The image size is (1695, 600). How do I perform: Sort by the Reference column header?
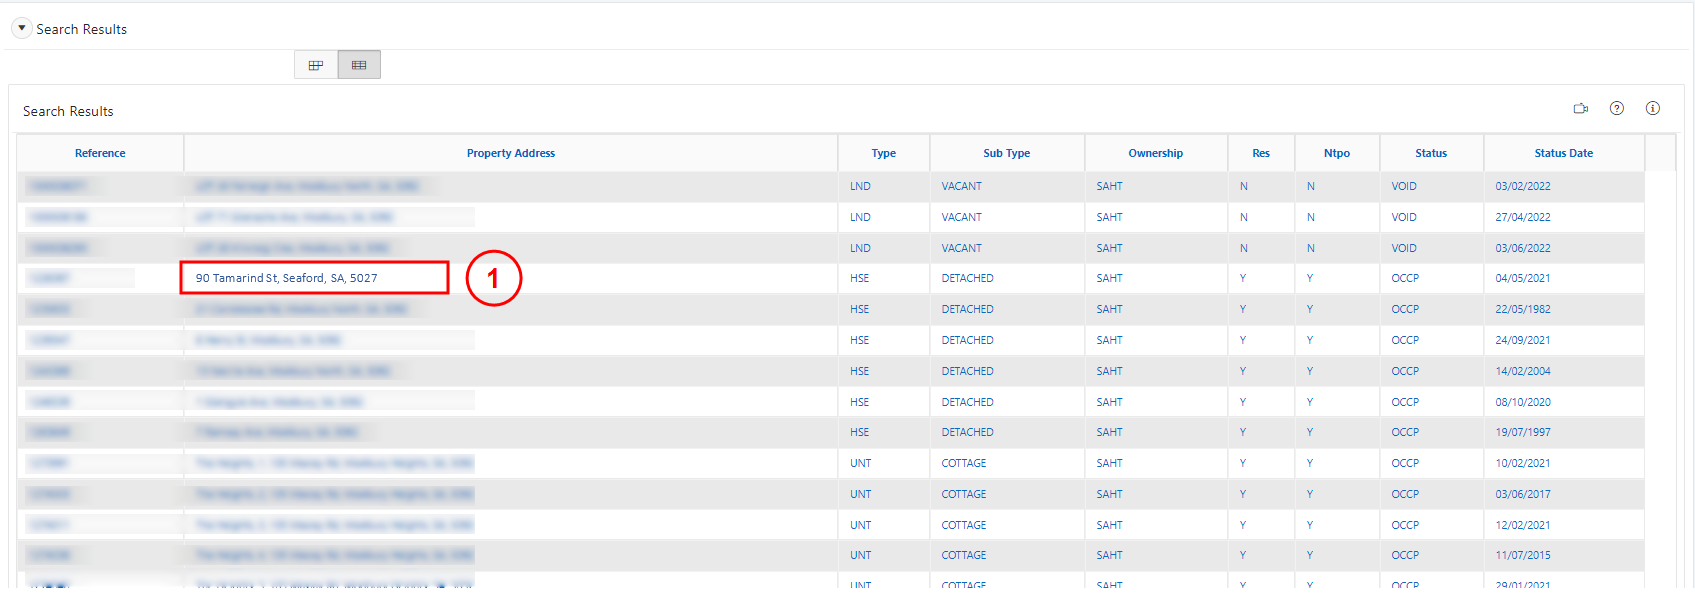point(100,153)
